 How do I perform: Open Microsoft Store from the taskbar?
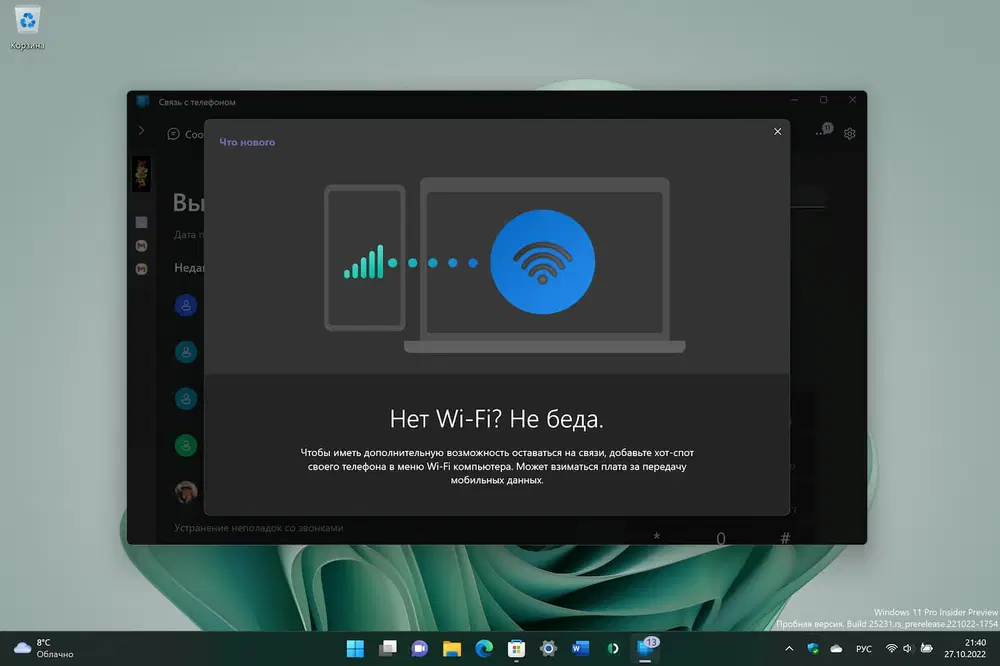point(516,649)
